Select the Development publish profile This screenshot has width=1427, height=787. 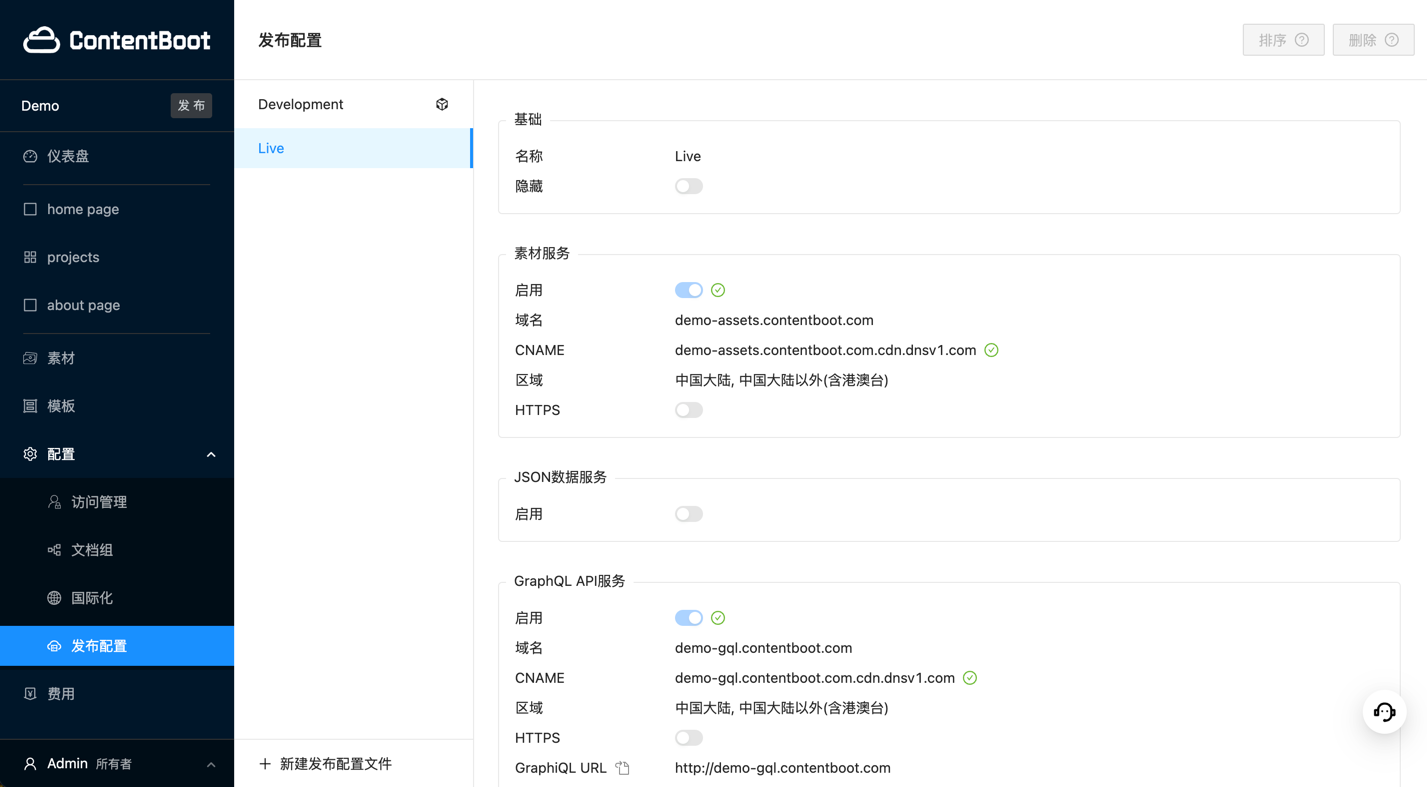pos(353,104)
